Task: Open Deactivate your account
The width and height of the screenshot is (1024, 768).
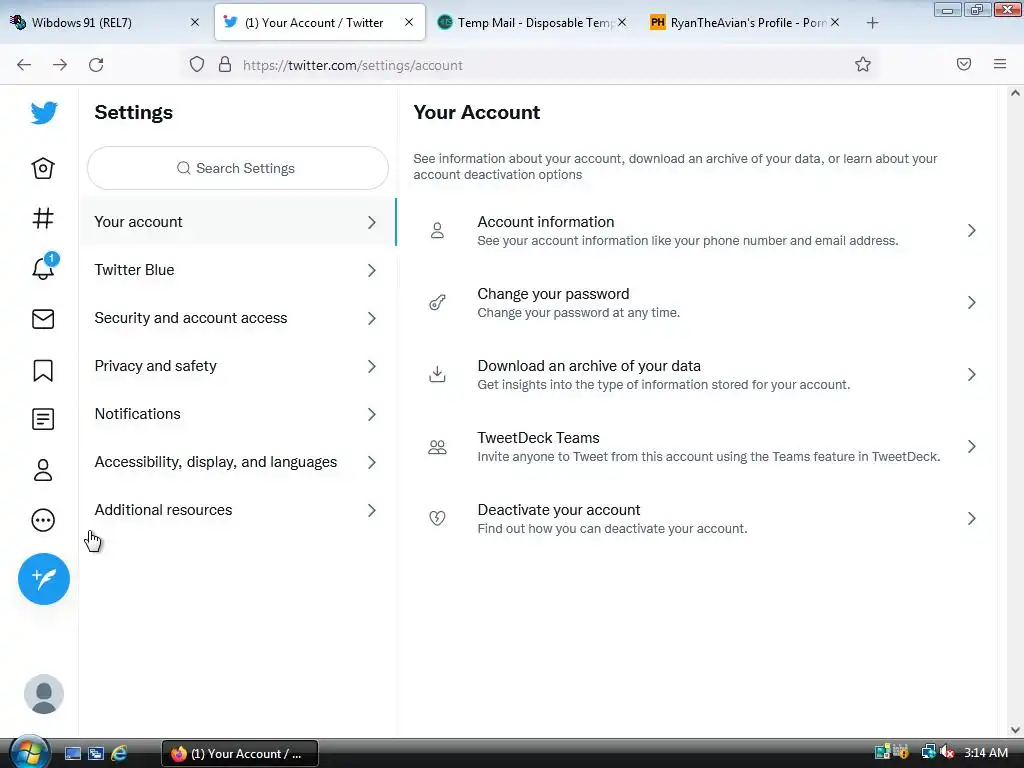Action: tap(697, 519)
